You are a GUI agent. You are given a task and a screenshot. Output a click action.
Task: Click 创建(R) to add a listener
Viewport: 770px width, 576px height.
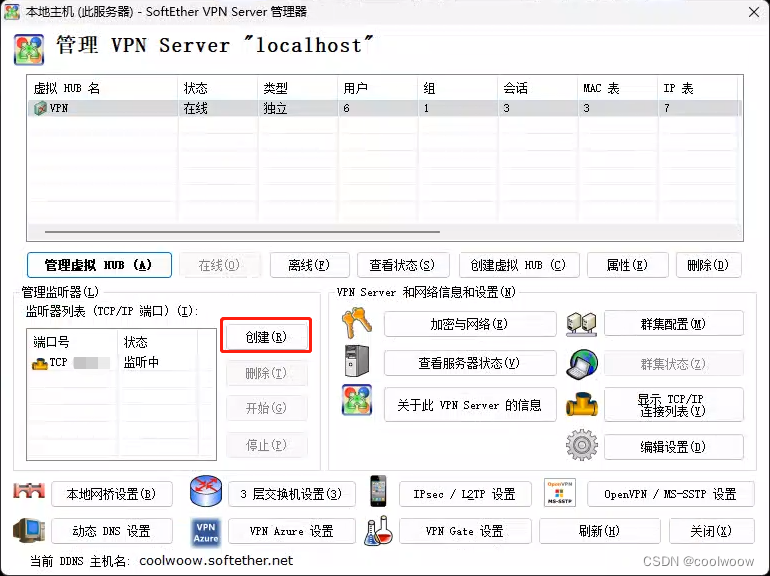266,337
